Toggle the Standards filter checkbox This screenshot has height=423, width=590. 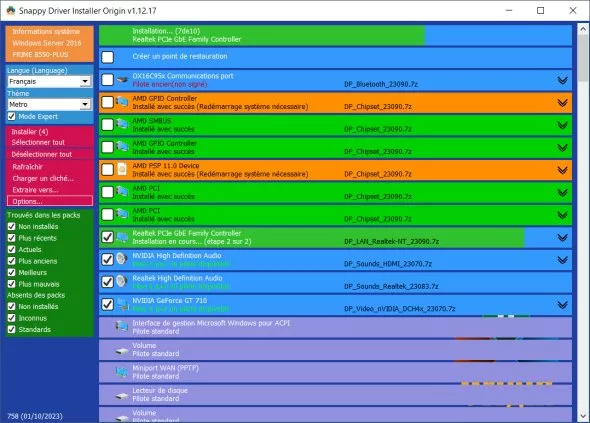12,329
